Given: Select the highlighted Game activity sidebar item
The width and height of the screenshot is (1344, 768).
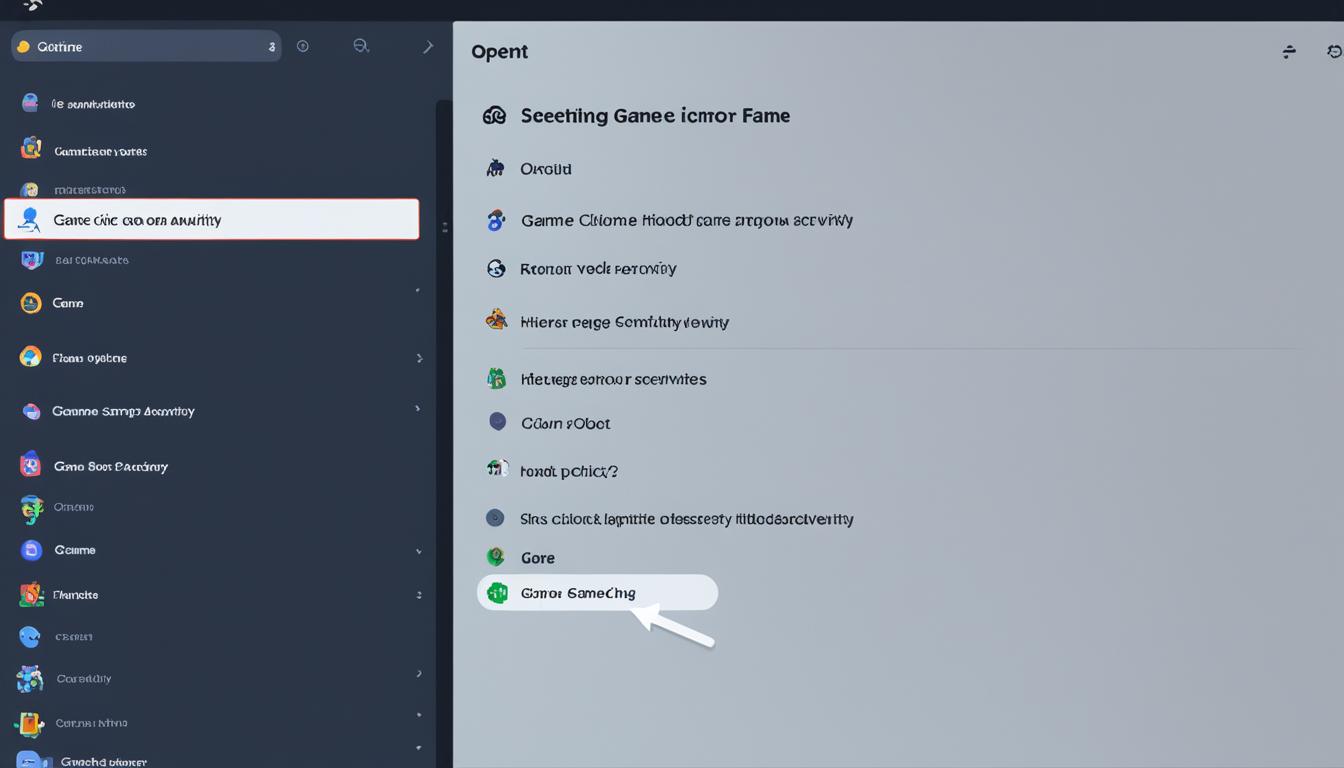Looking at the screenshot, I should click(x=212, y=220).
